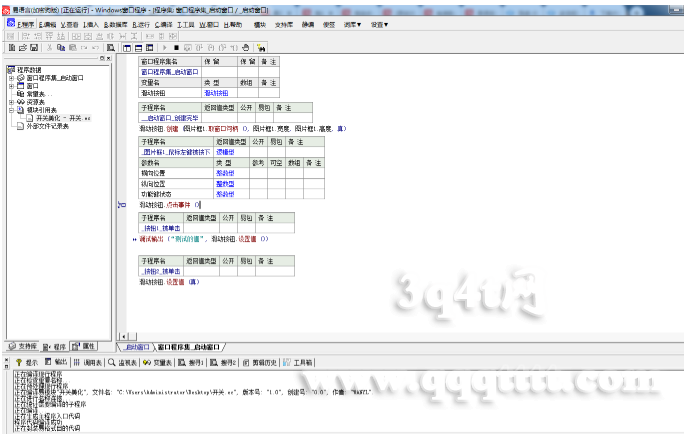Open the 剪辑历史 tab in the bottom panel
This screenshot has width=684, height=434.
point(260,362)
